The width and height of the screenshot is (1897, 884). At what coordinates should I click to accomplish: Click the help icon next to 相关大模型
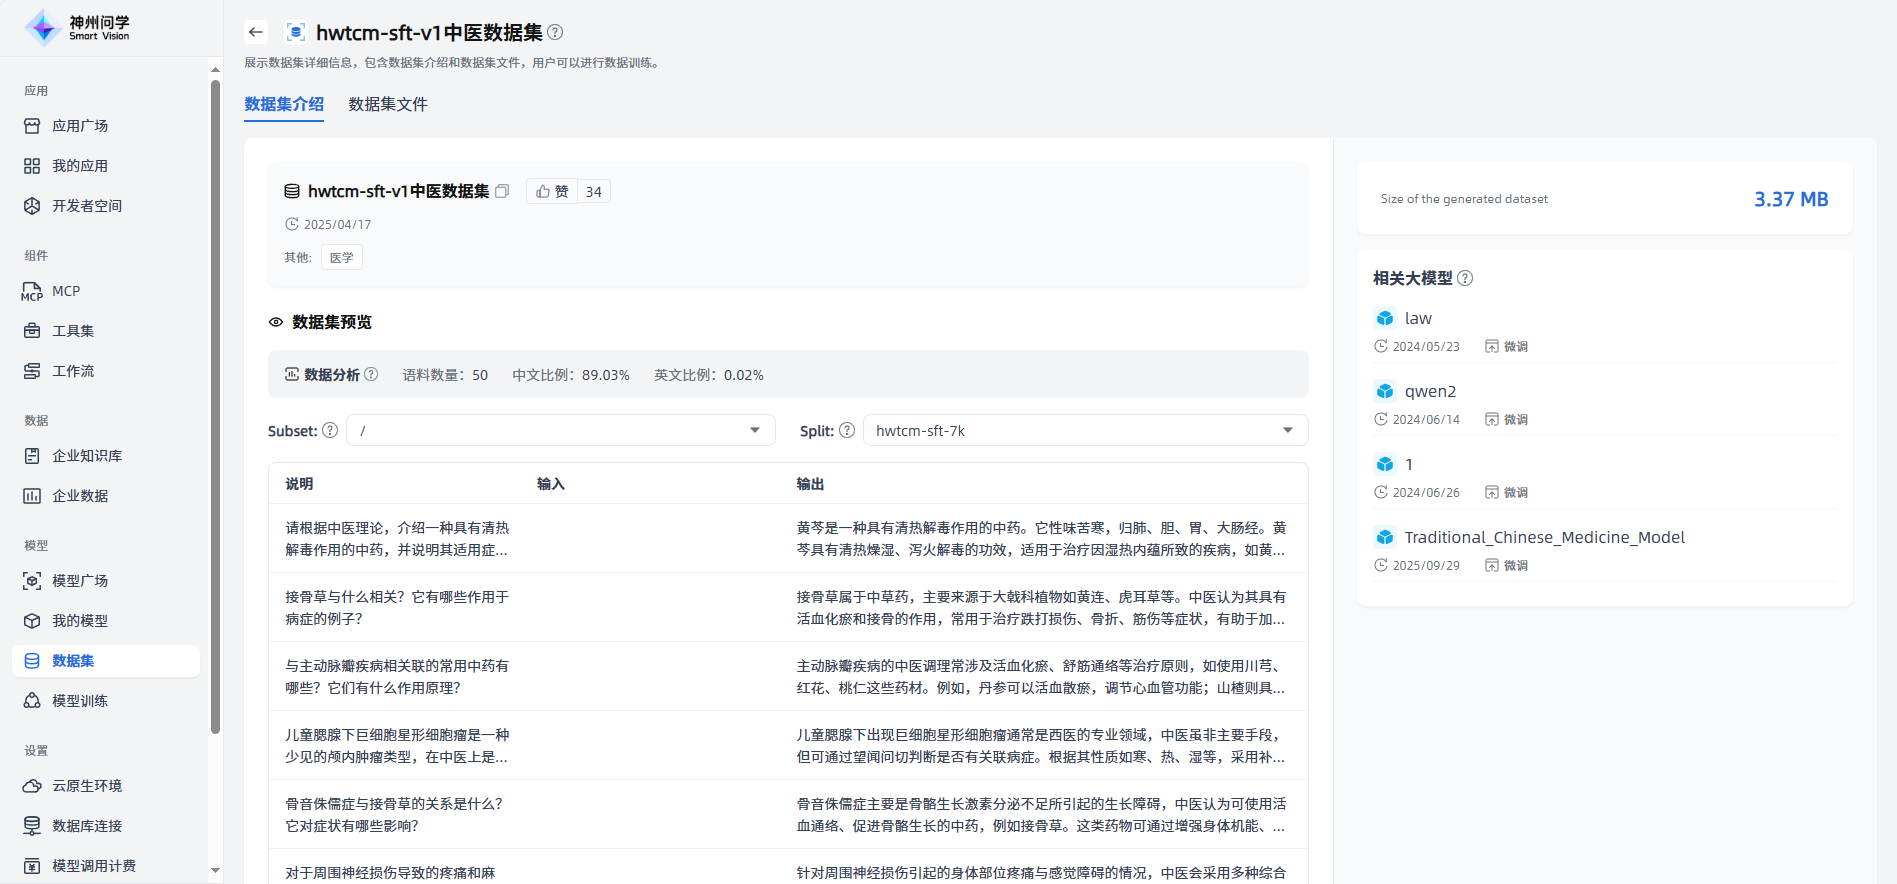click(x=1465, y=278)
